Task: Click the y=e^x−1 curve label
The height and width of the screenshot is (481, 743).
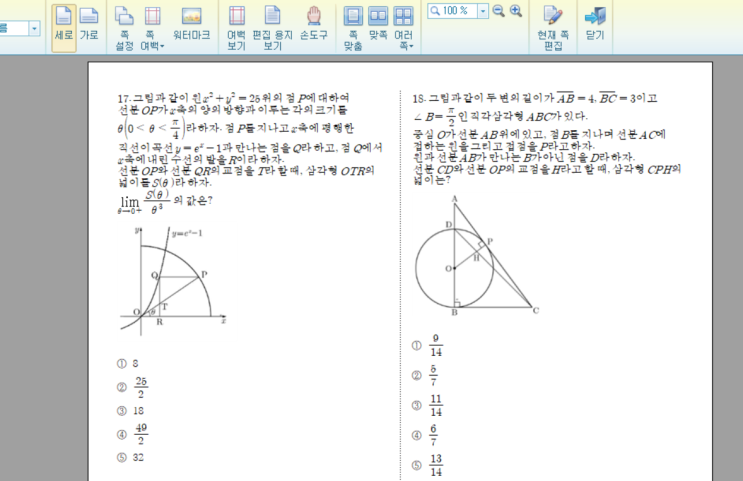Action: (x=187, y=233)
